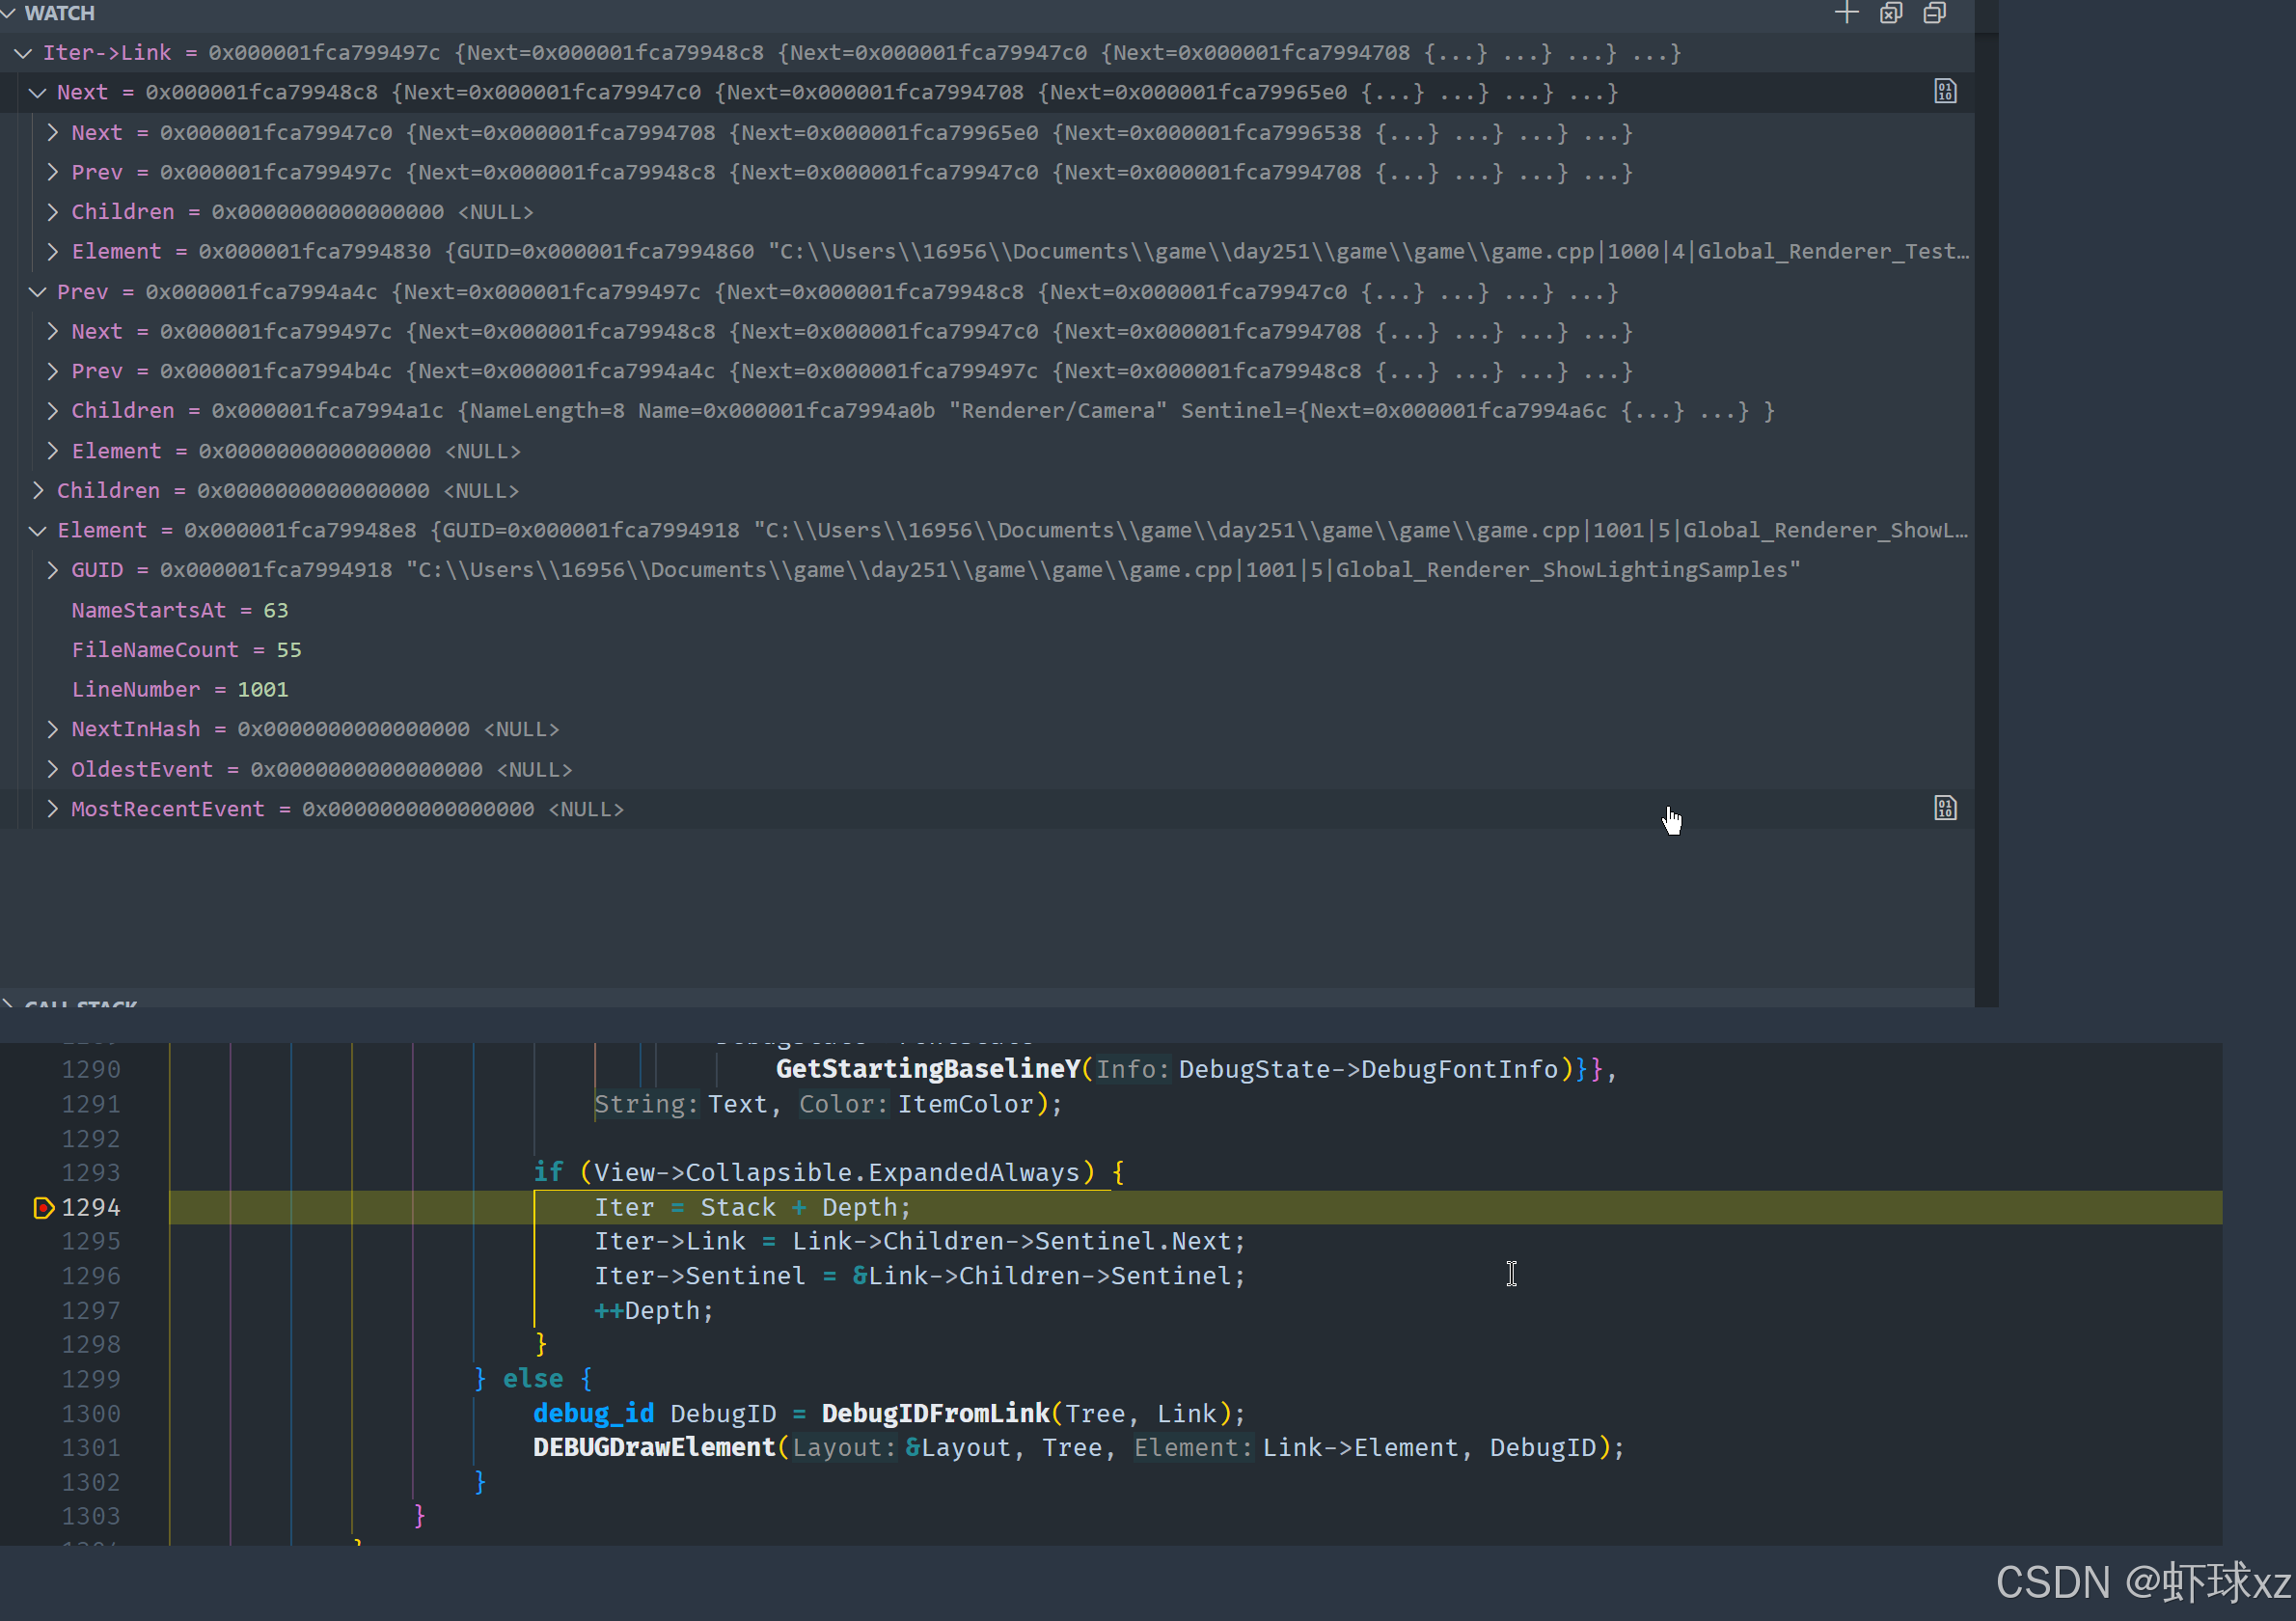This screenshot has width=2296, height=1621.
Task: Click line number 1299 in gutter
Action: tap(91, 1379)
